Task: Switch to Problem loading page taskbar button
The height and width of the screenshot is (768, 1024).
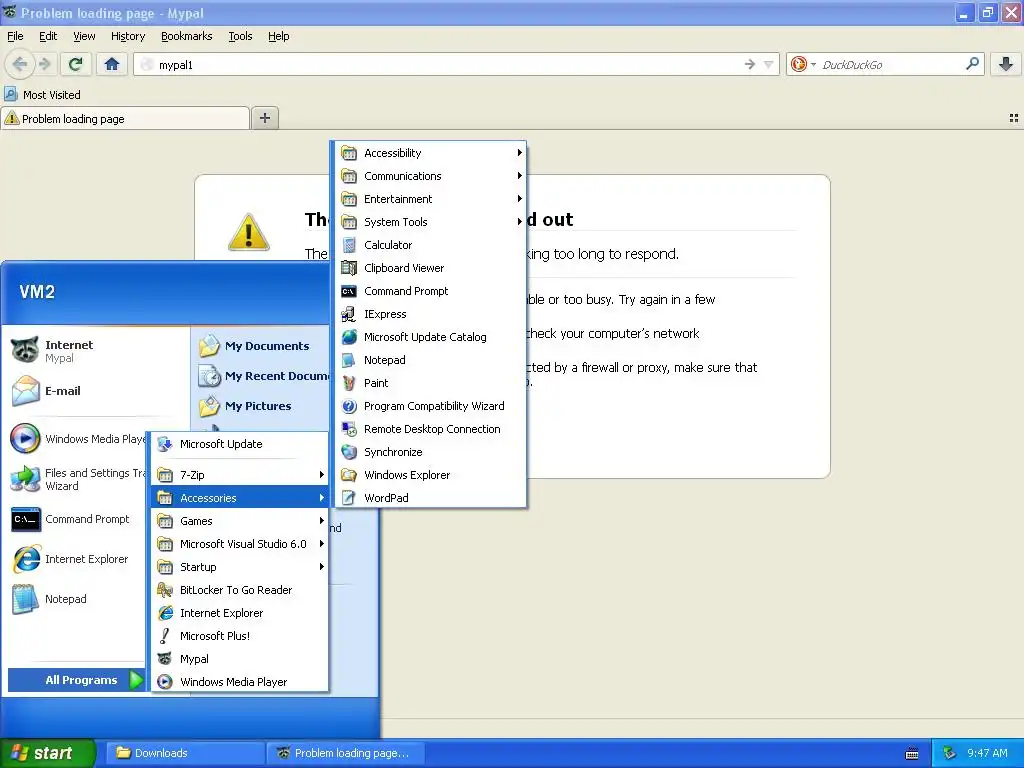Action: (346, 753)
